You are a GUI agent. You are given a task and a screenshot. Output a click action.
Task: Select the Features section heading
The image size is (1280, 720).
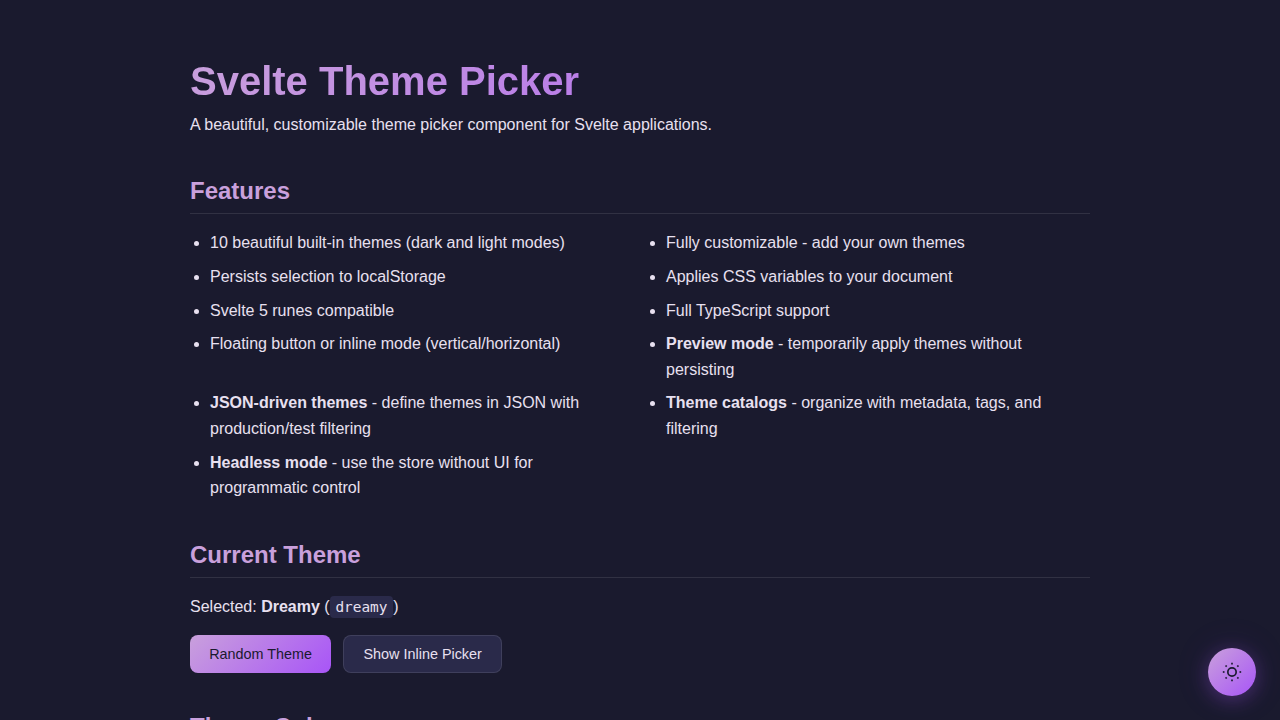tap(240, 191)
